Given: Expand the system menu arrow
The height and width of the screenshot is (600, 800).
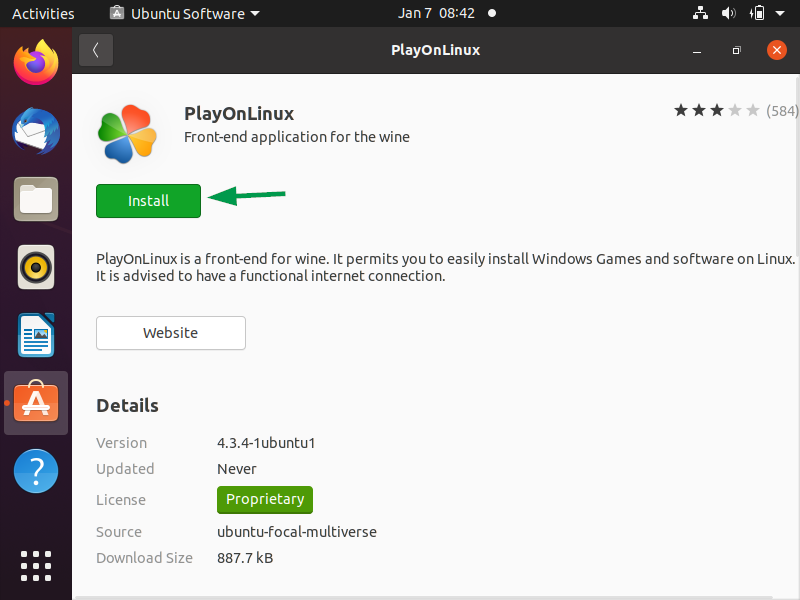Looking at the screenshot, I should (x=780, y=13).
